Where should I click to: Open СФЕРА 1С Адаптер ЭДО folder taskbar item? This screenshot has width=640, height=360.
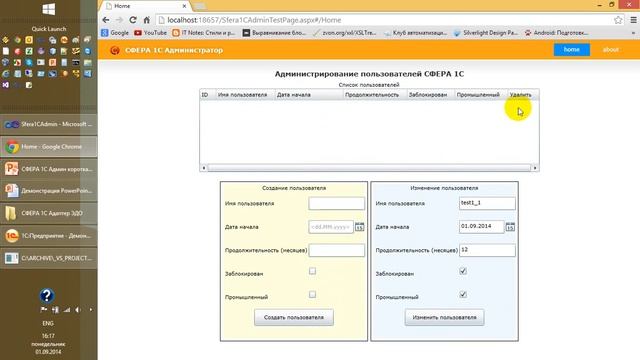coord(49,213)
